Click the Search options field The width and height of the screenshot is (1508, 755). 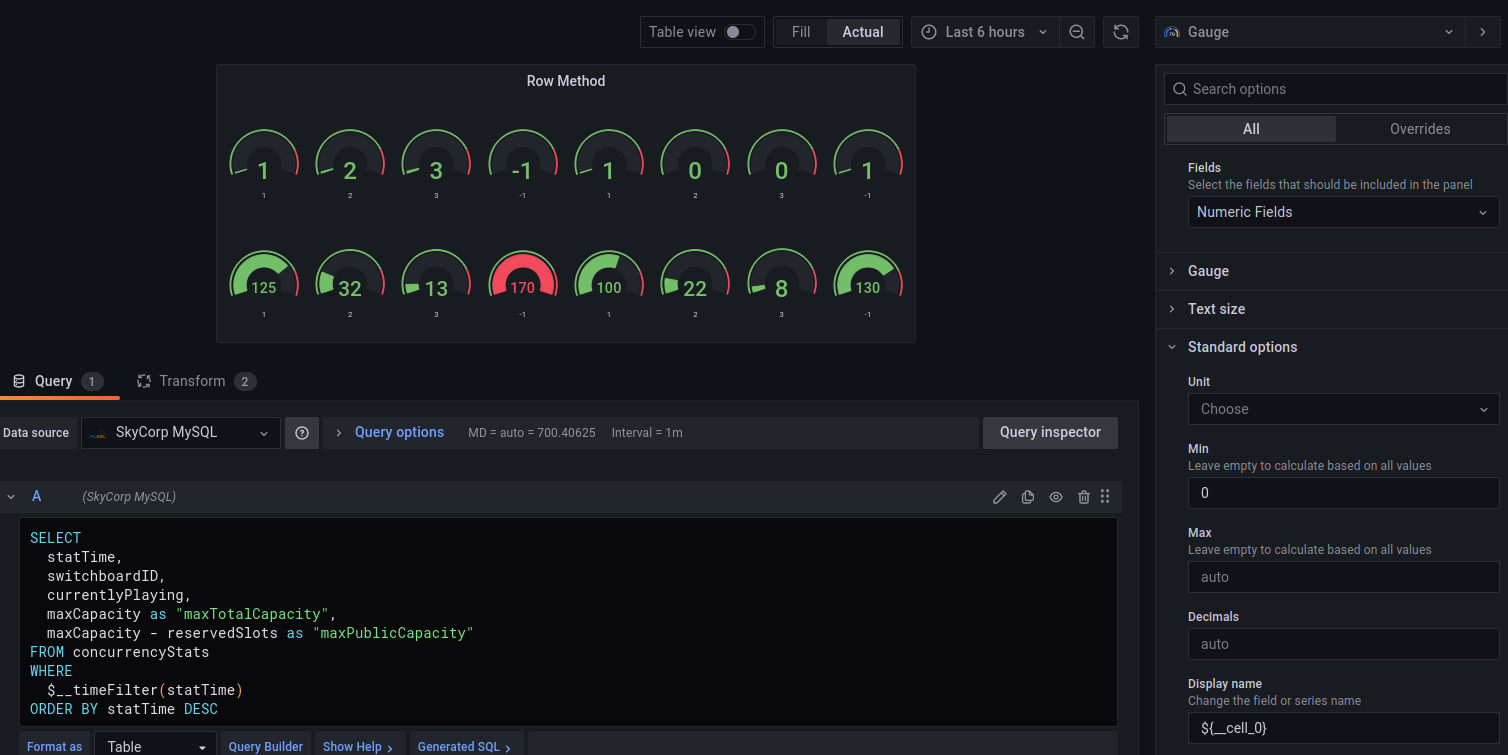tap(1336, 89)
